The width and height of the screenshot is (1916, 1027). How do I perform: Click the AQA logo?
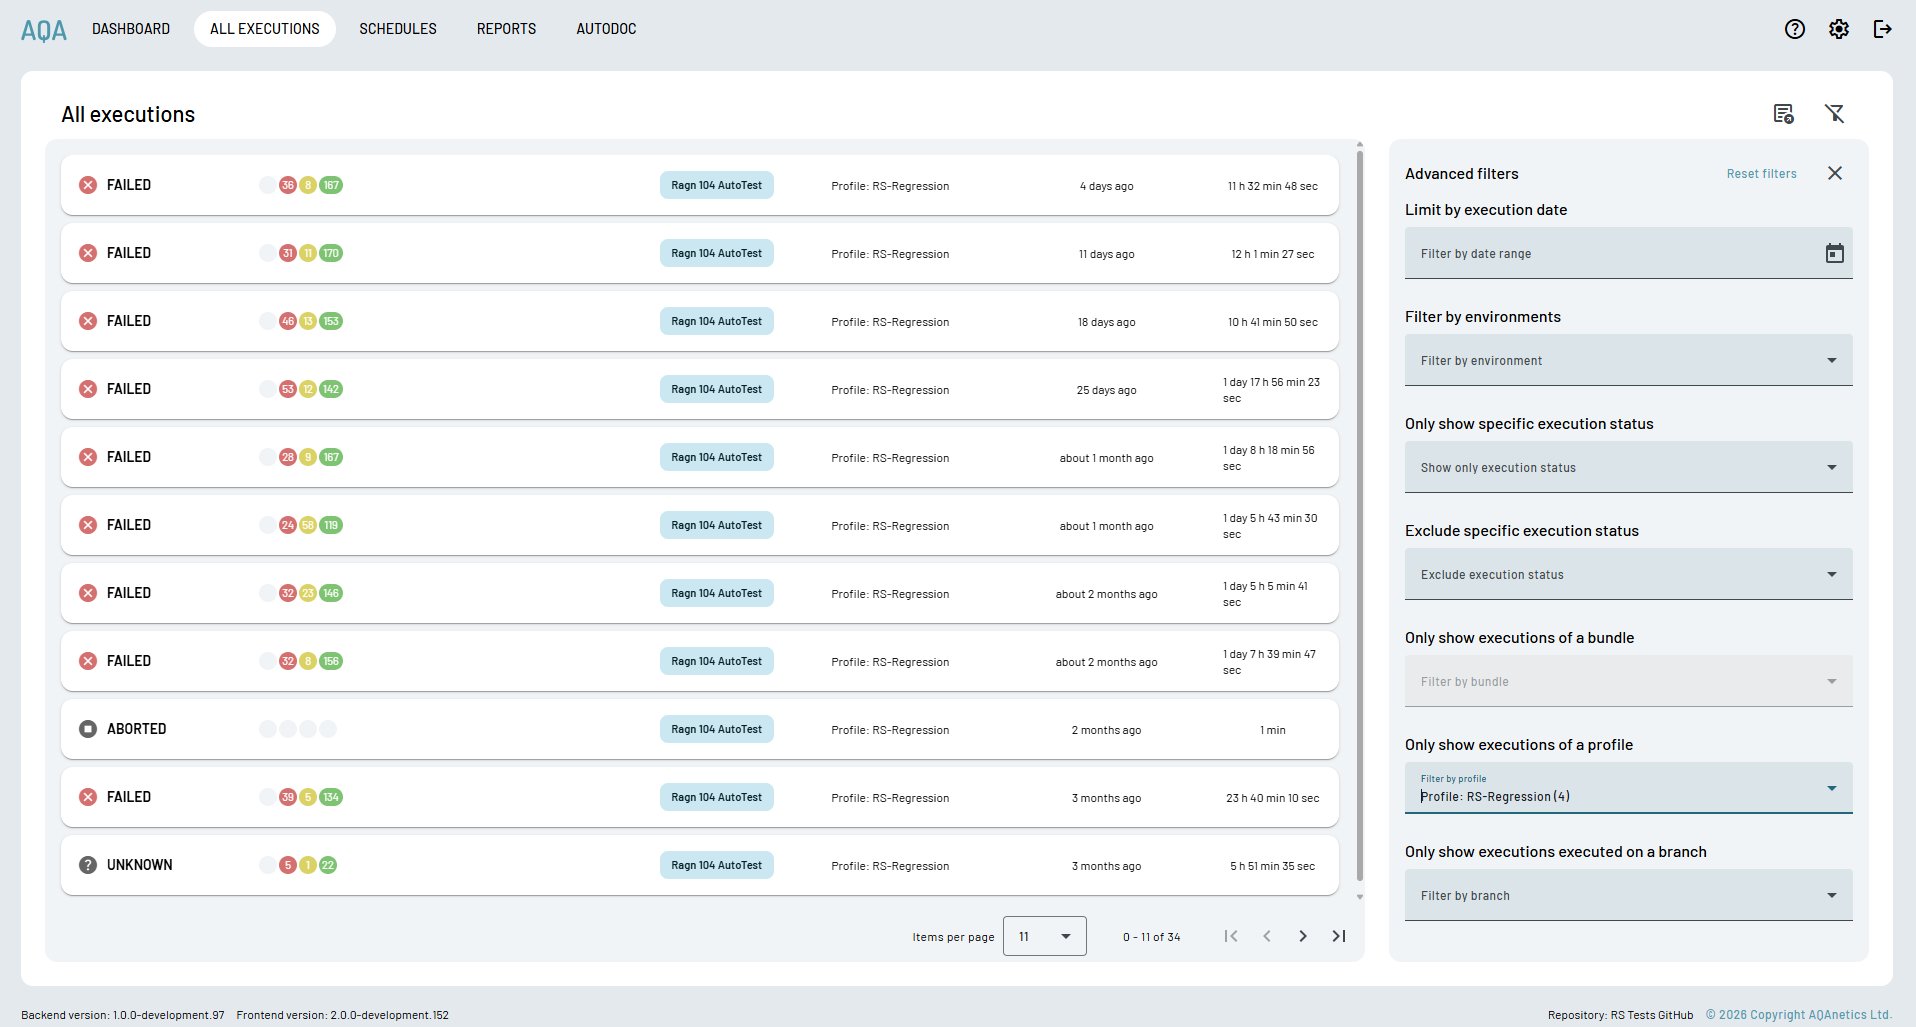click(44, 30)
